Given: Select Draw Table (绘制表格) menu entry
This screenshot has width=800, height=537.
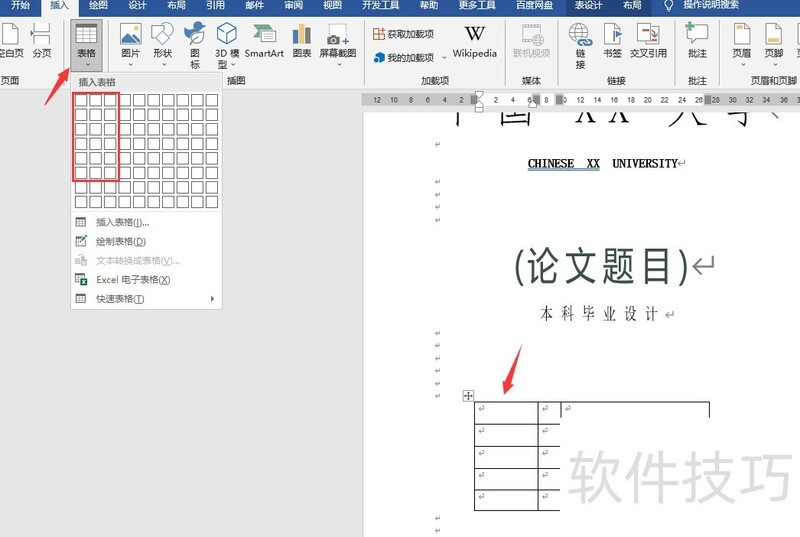Looking at the screenshot, I should click(x=121, y=241).
